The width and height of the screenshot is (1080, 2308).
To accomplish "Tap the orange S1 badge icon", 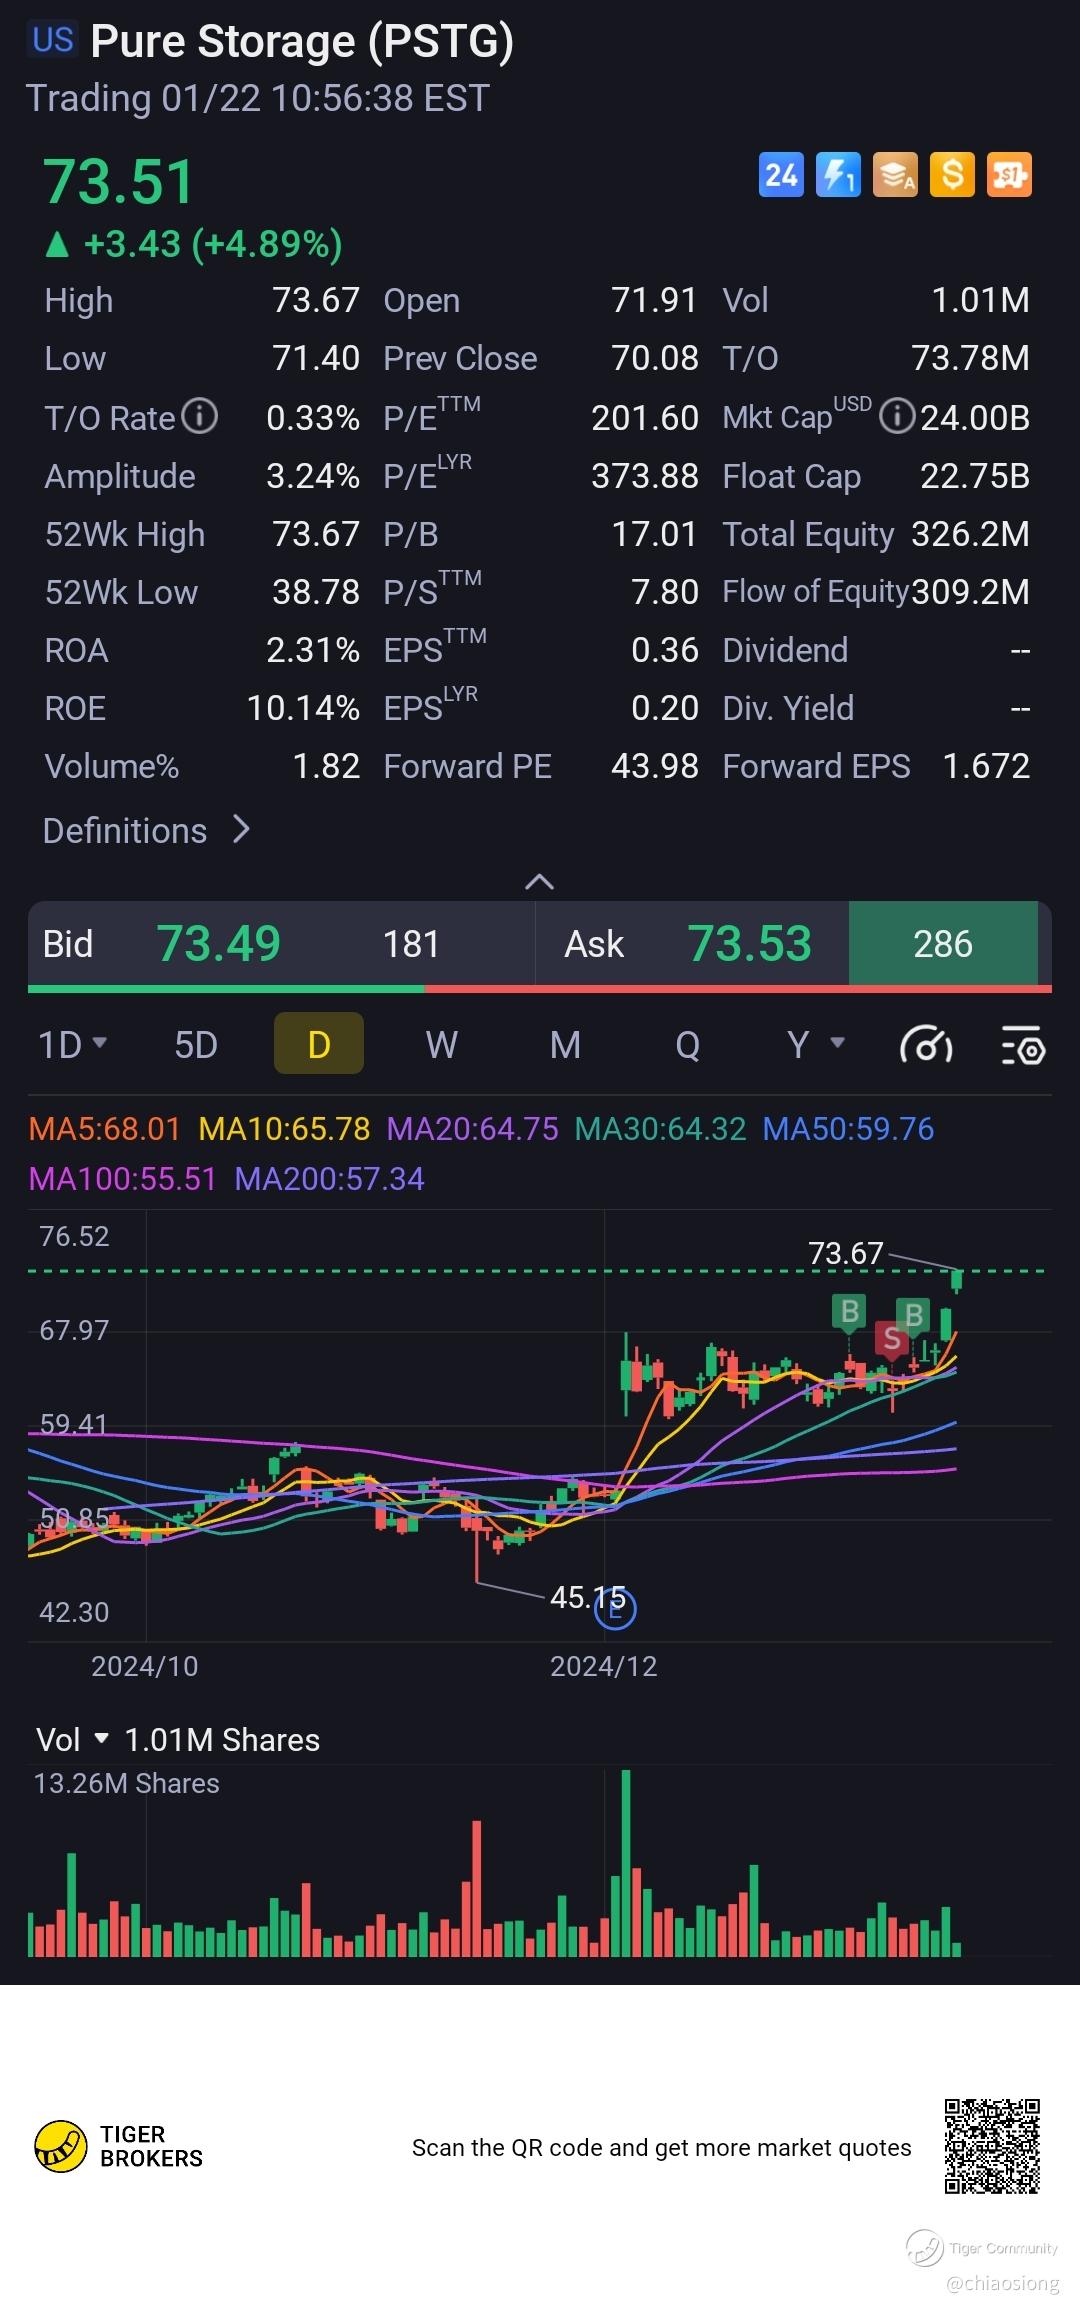I will coord(1009,175).
